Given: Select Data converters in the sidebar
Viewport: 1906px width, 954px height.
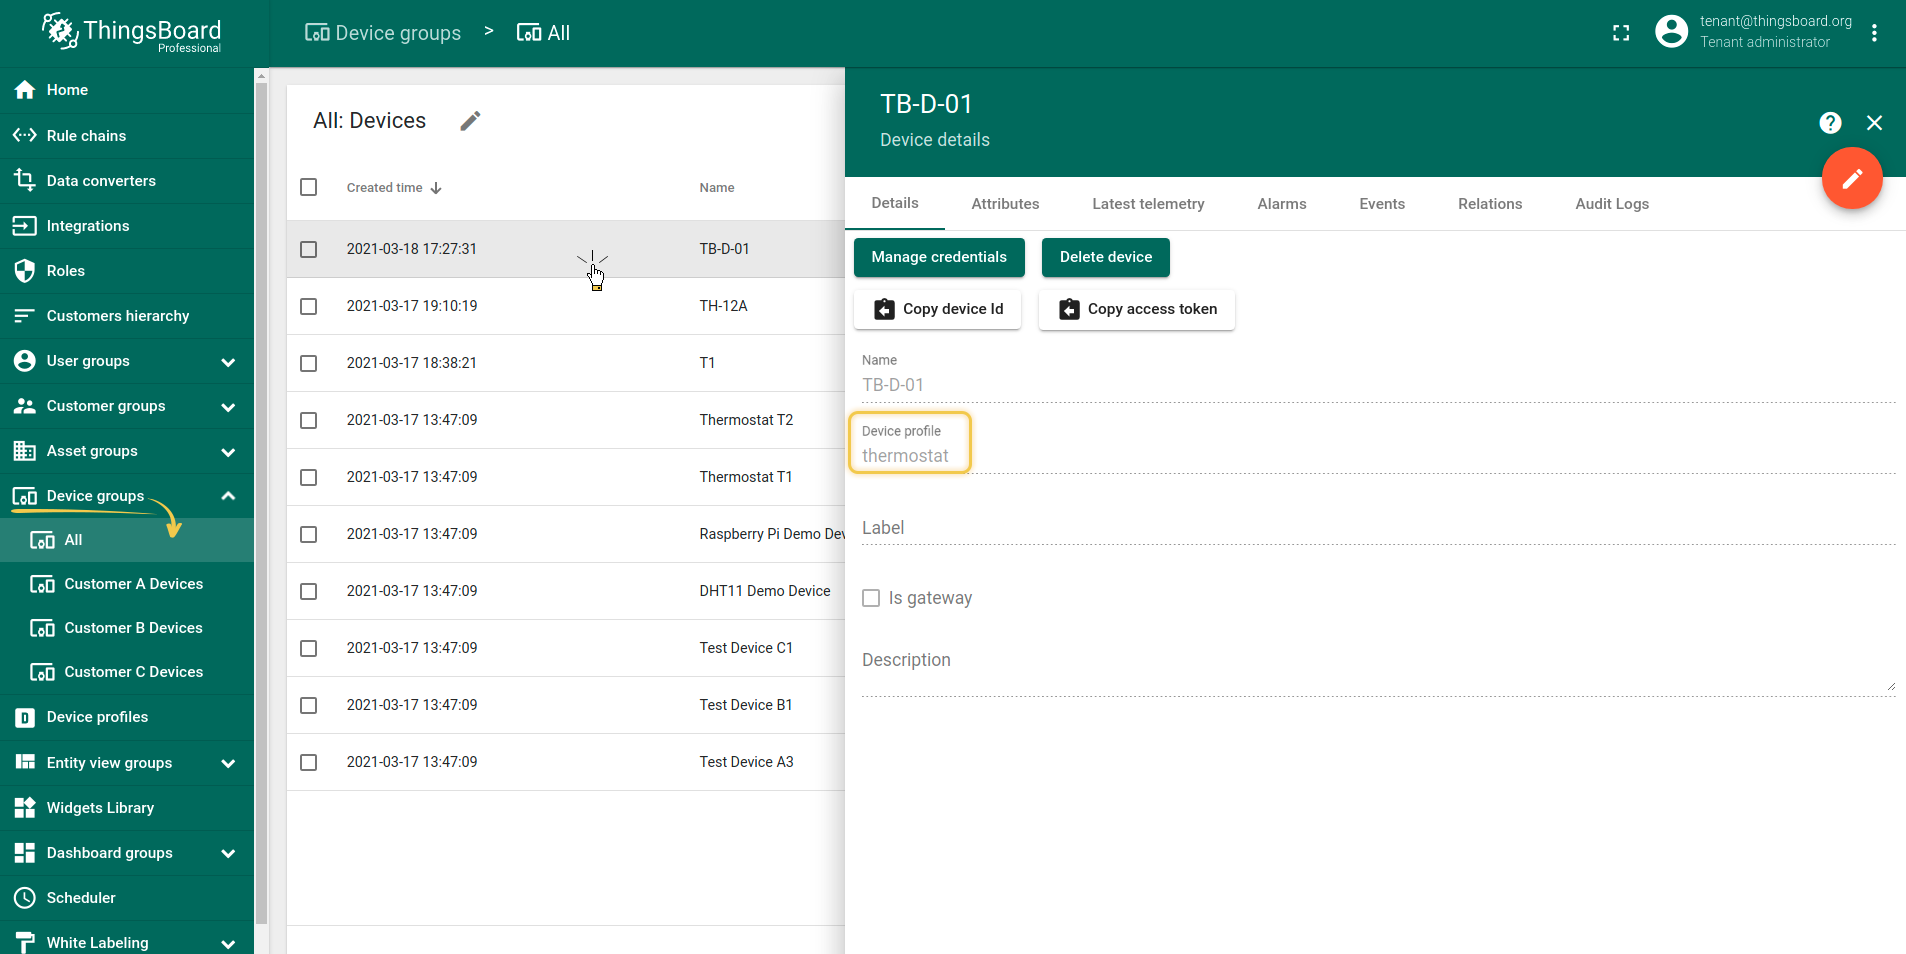Looking at the screenshot, I should coord(101,181).
